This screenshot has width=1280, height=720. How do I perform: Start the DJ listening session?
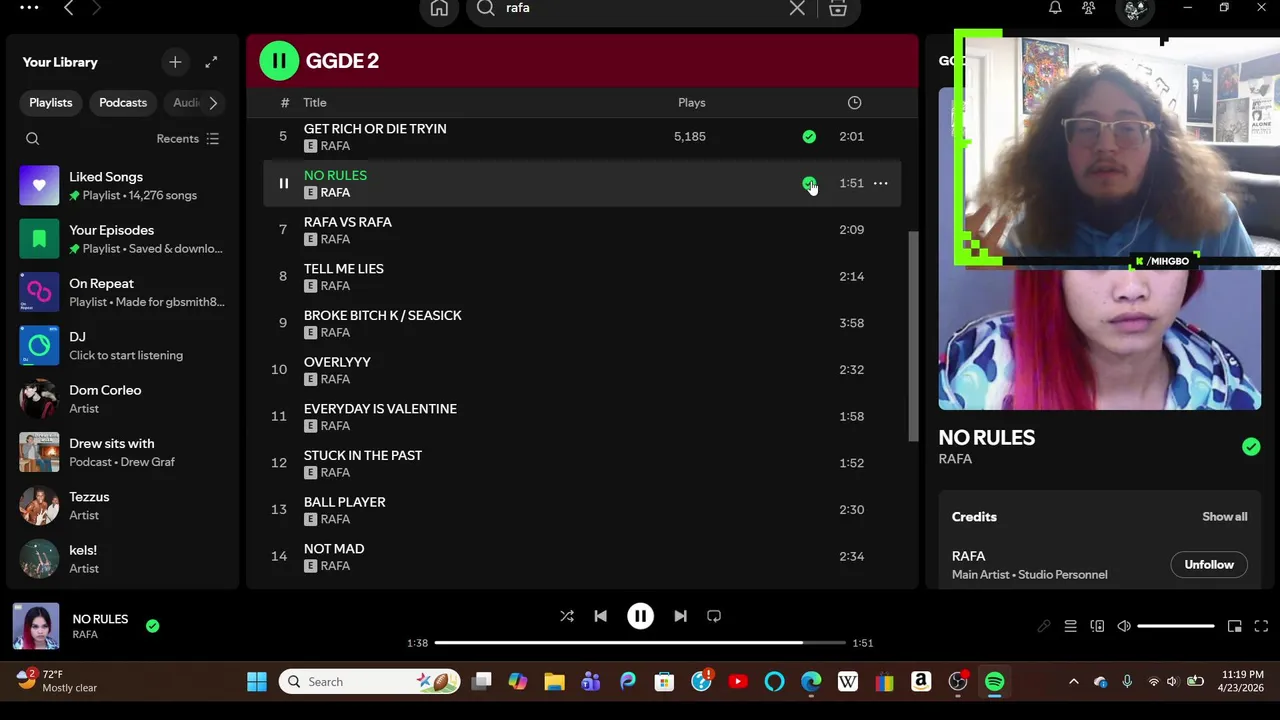pos(123,346)
